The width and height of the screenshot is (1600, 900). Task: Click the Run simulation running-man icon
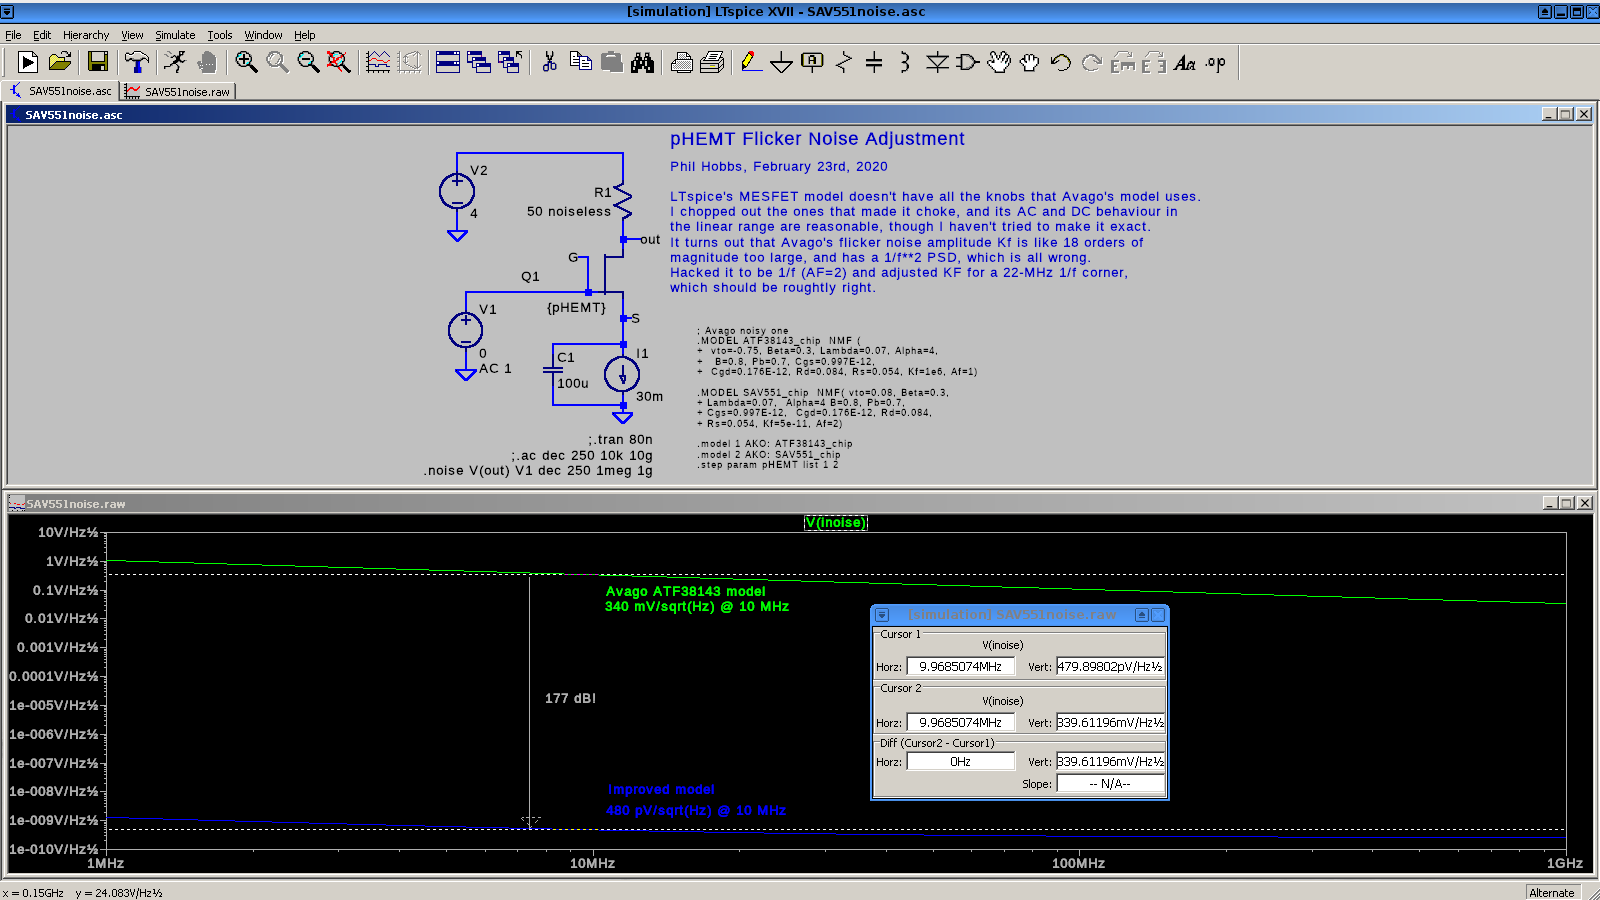175,62
